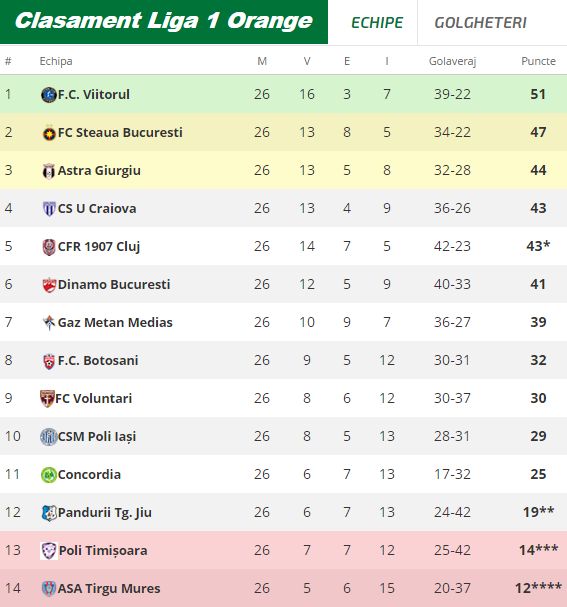Click the FC Steaua Bucuresti star logo
This screenshot has width=567, height=607.
[x=49, y=133]
